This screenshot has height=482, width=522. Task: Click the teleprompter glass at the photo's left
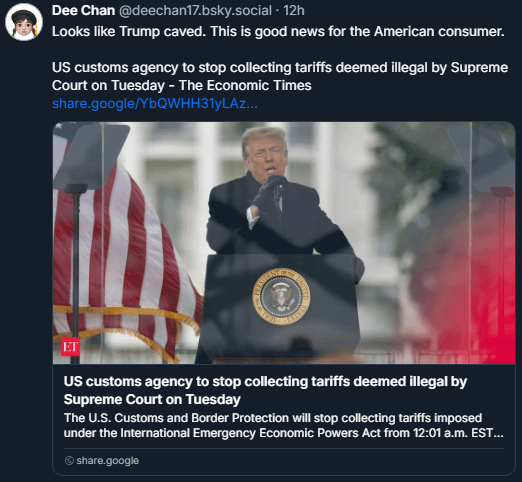click(91, 153)
